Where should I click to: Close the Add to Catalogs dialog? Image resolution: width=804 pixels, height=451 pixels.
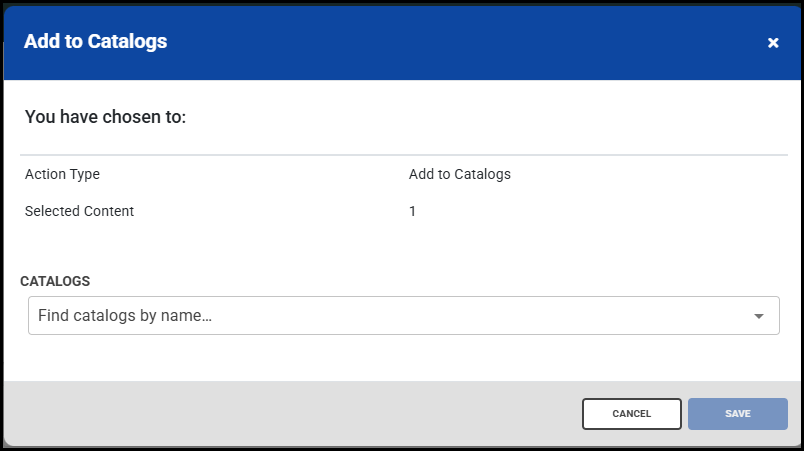point(772,42)
